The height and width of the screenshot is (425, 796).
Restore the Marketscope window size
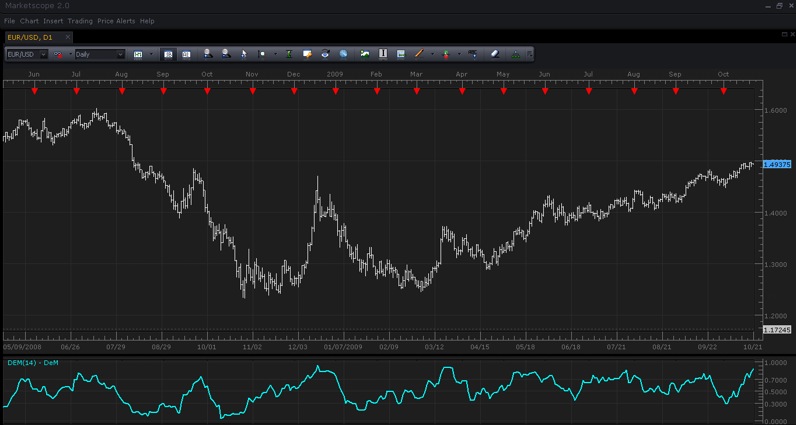tap(779, 6)
